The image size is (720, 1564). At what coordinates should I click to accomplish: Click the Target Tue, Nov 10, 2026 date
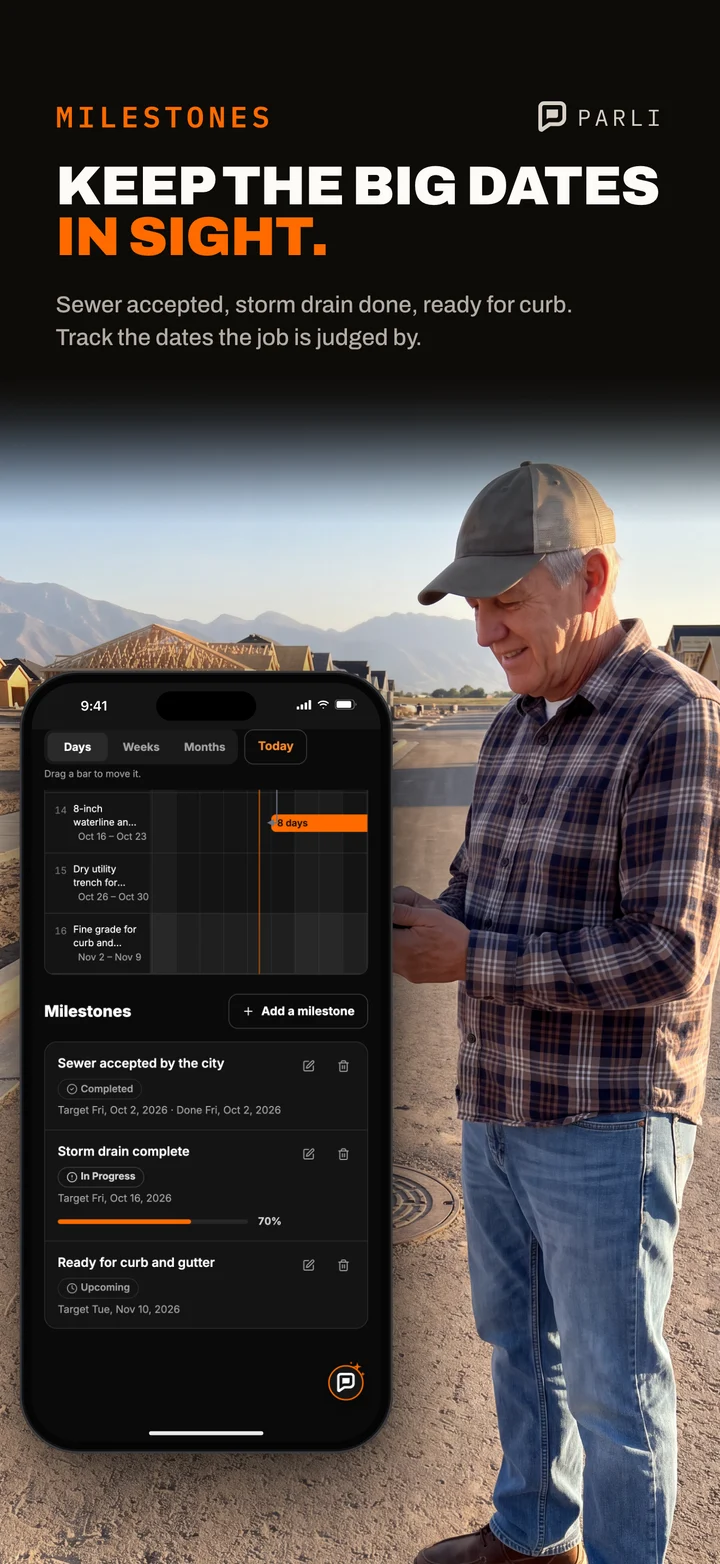coord(119,1309)
